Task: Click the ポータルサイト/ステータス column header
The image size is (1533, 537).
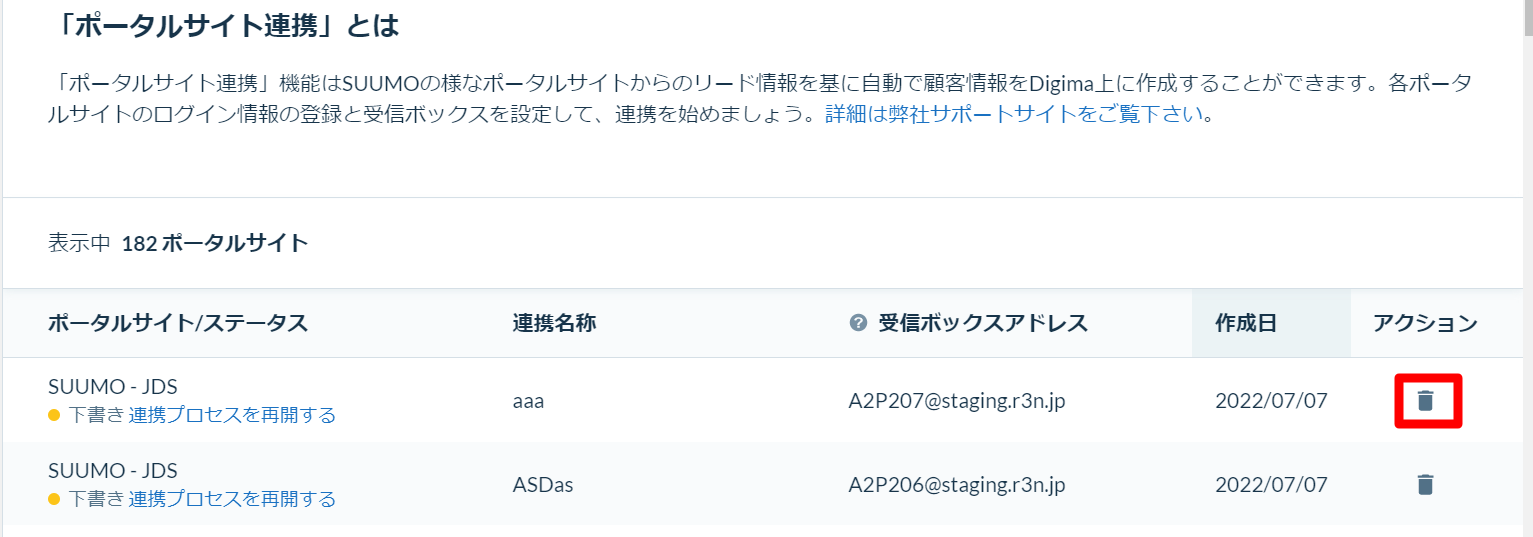Action: (178, 323)
